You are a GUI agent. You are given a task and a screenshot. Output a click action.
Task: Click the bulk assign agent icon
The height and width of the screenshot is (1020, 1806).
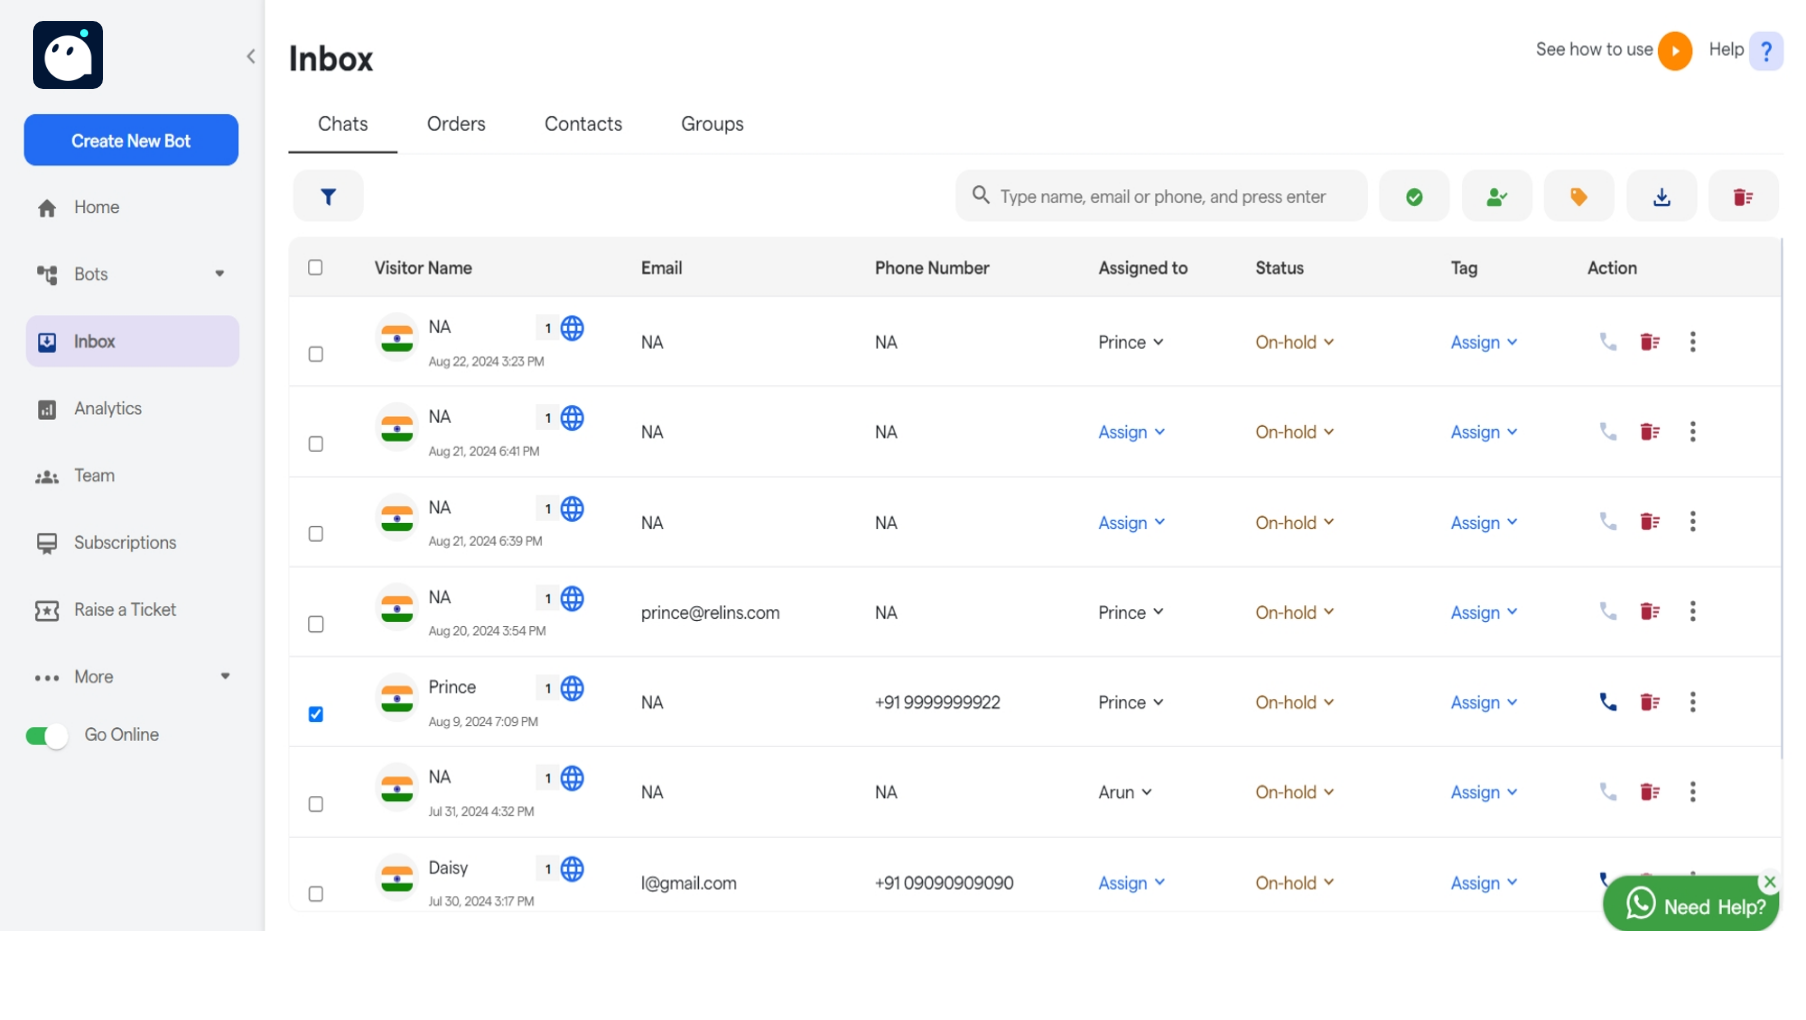tap(1496, 196)
